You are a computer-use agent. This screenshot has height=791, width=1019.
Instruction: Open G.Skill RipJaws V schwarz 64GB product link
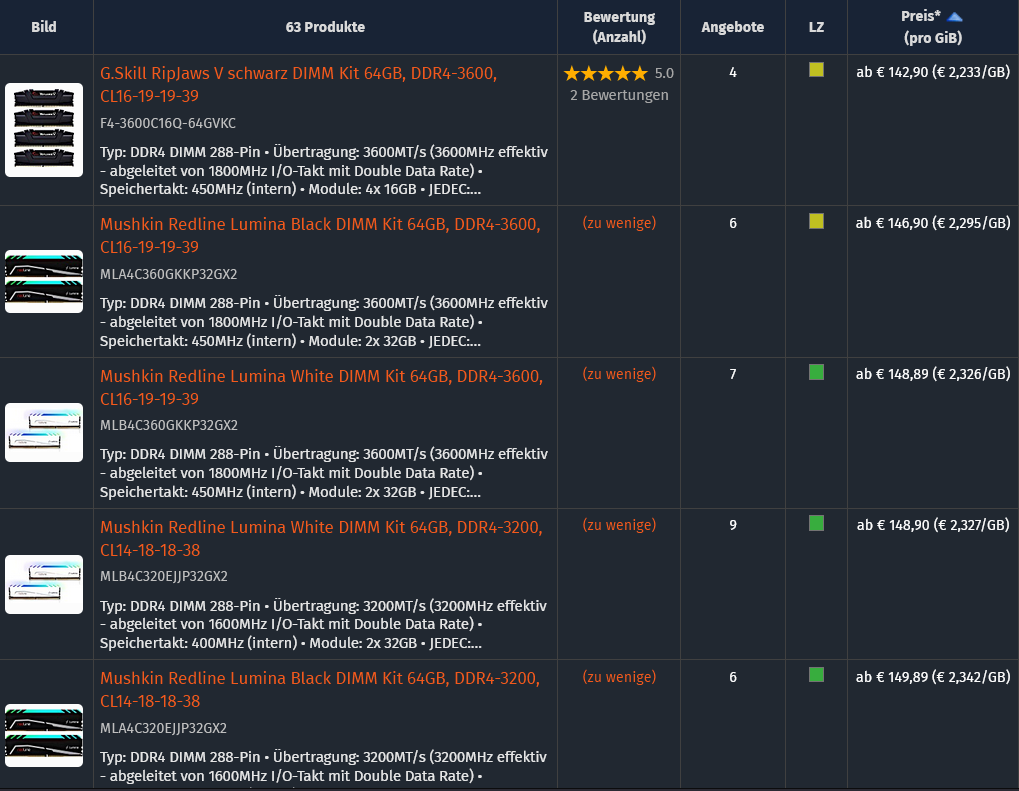(298, 84)
